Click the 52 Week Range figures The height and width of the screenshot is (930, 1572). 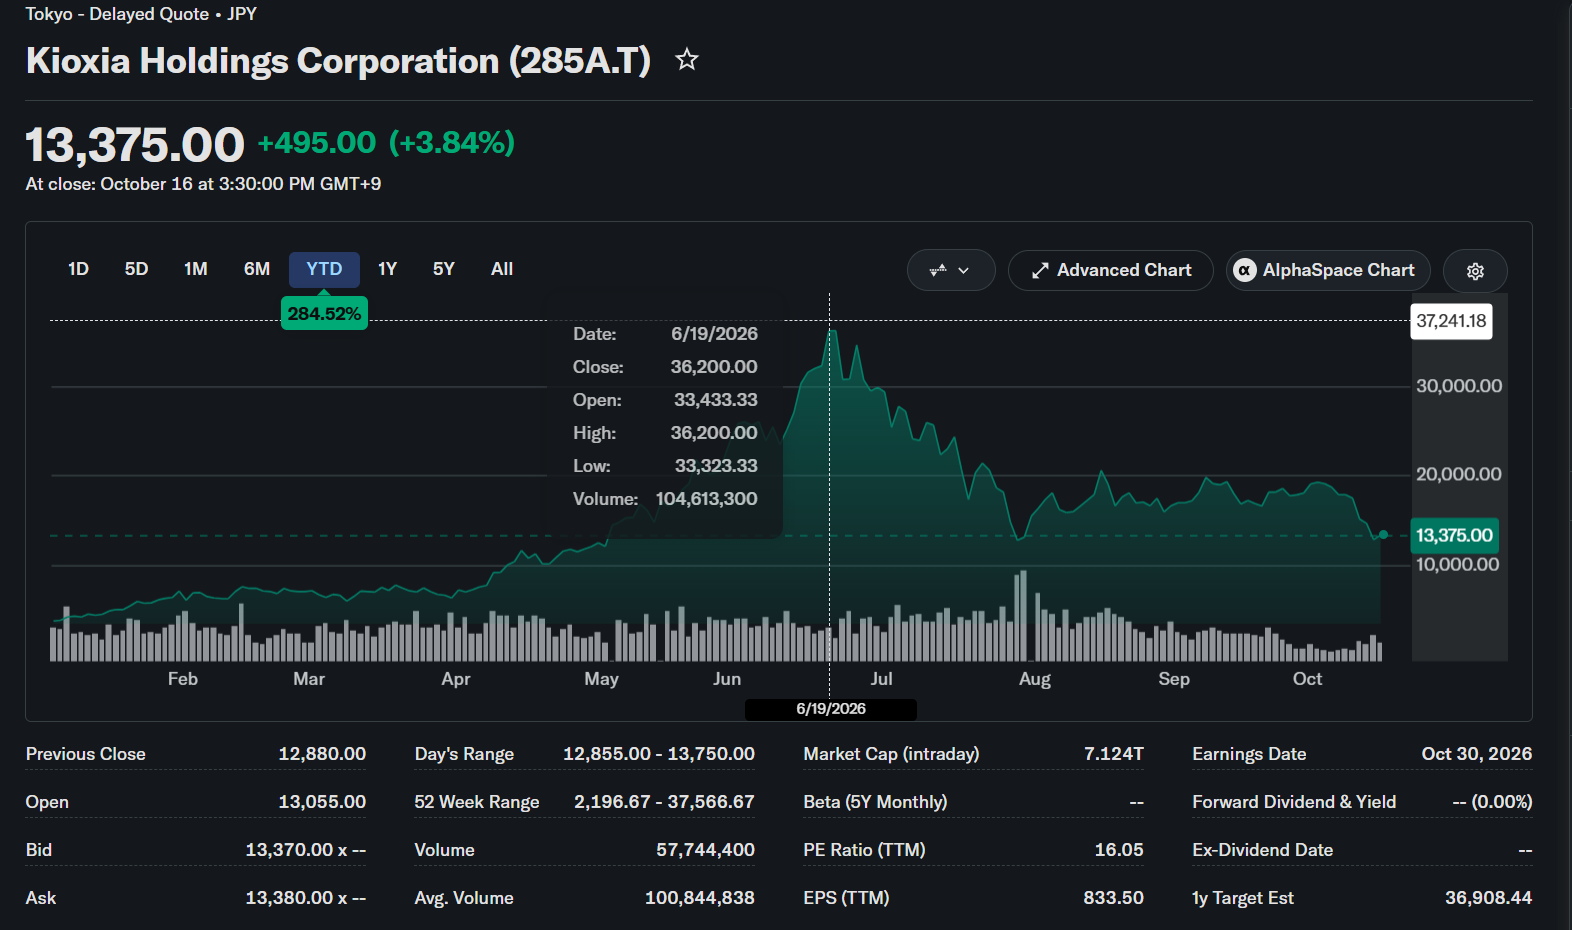tap(664, 802)
